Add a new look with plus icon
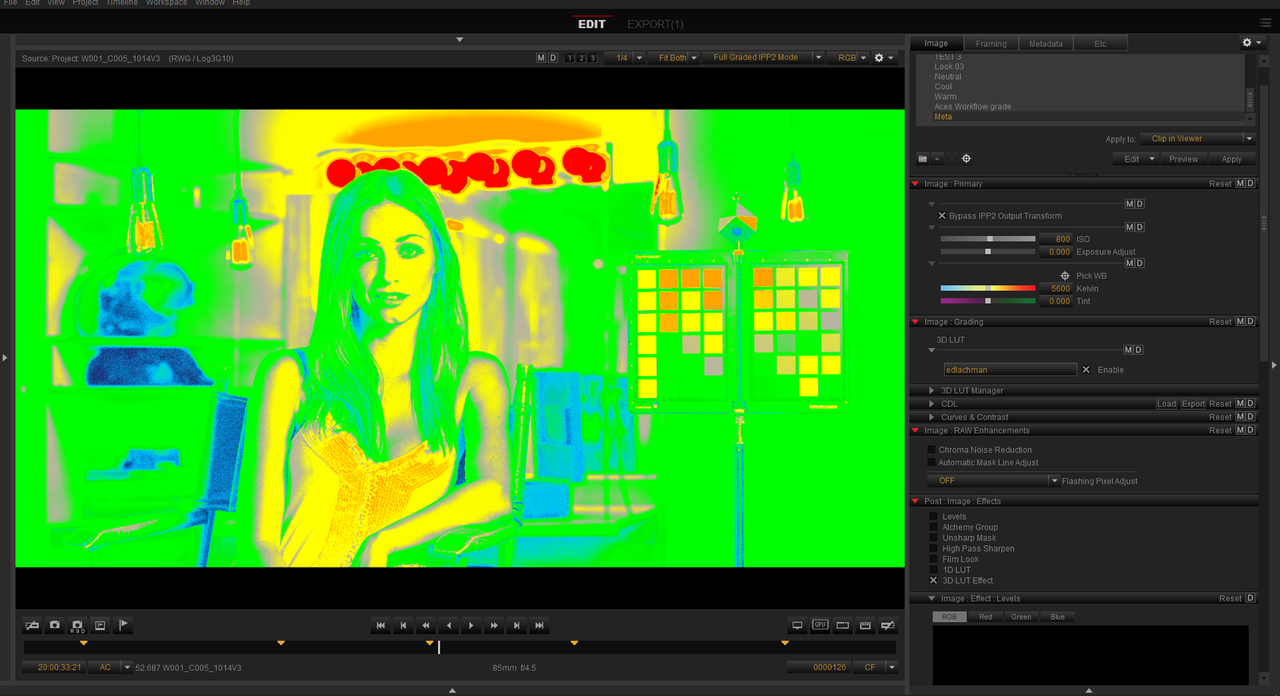This screenshot has width=1280, height=696. [937, 159]
